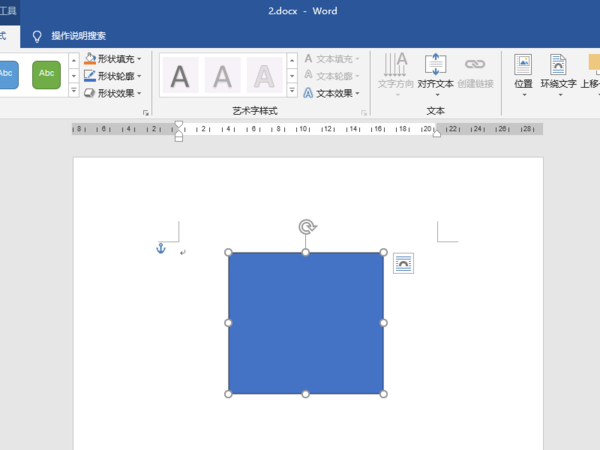Screen dimensions: 600x450
Task: Open shape styles group dialog launcher
Action: (x=146, y=112)
